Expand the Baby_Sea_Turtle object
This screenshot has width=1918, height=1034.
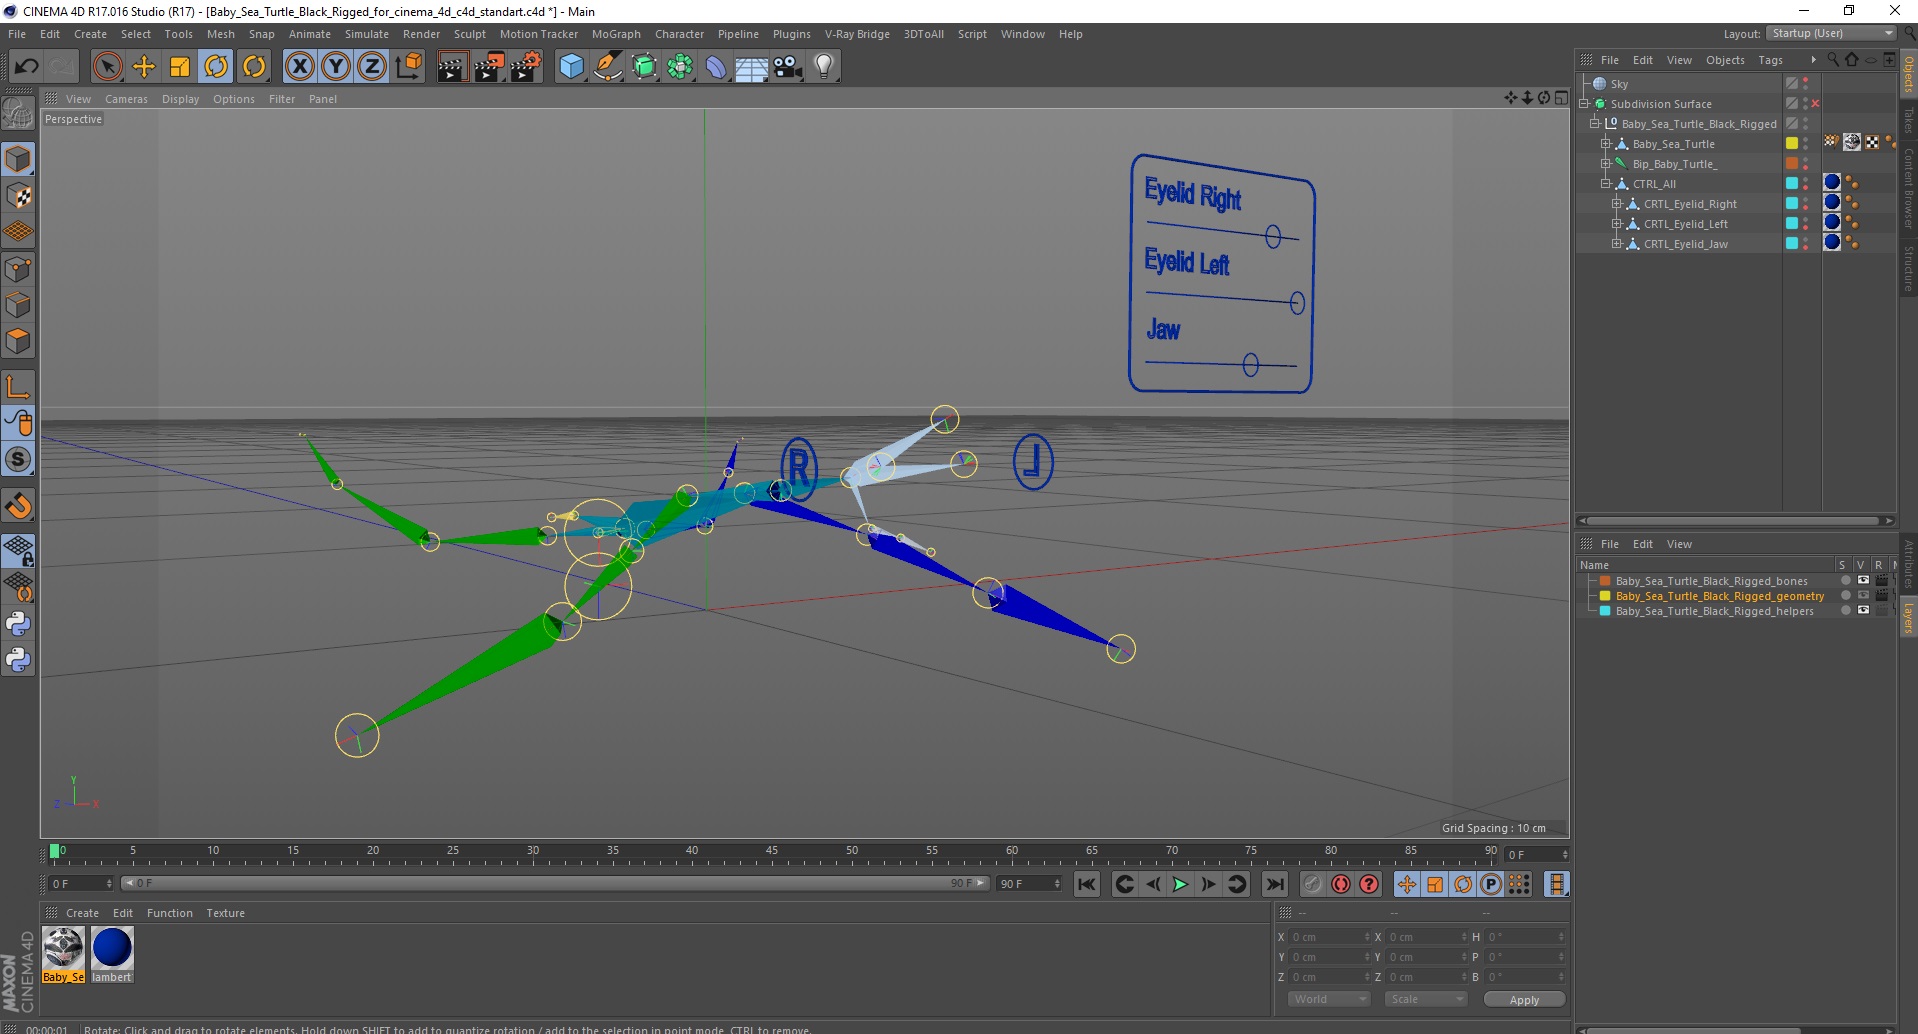coord(1606,143)
